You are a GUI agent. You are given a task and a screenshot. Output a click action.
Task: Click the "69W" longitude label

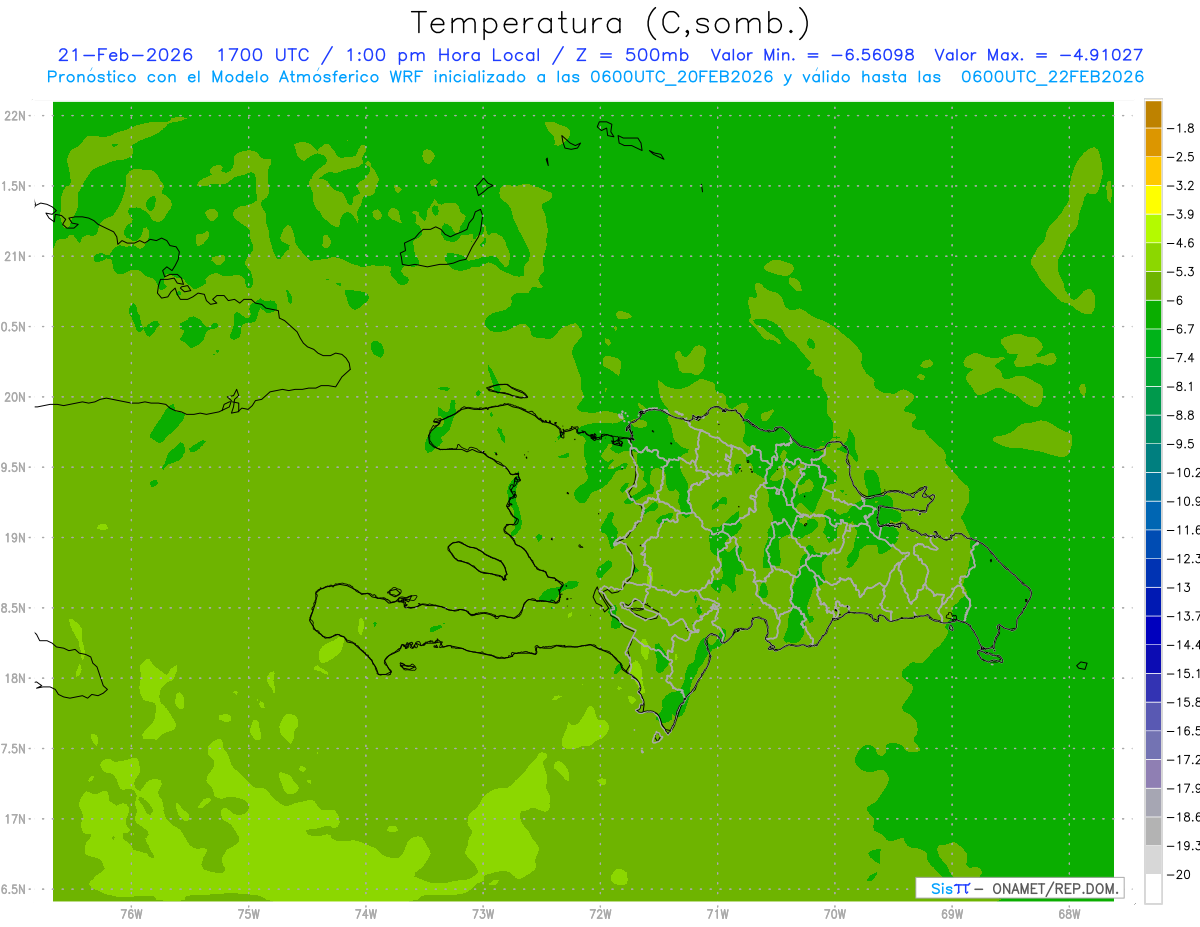tap(951, 913)
